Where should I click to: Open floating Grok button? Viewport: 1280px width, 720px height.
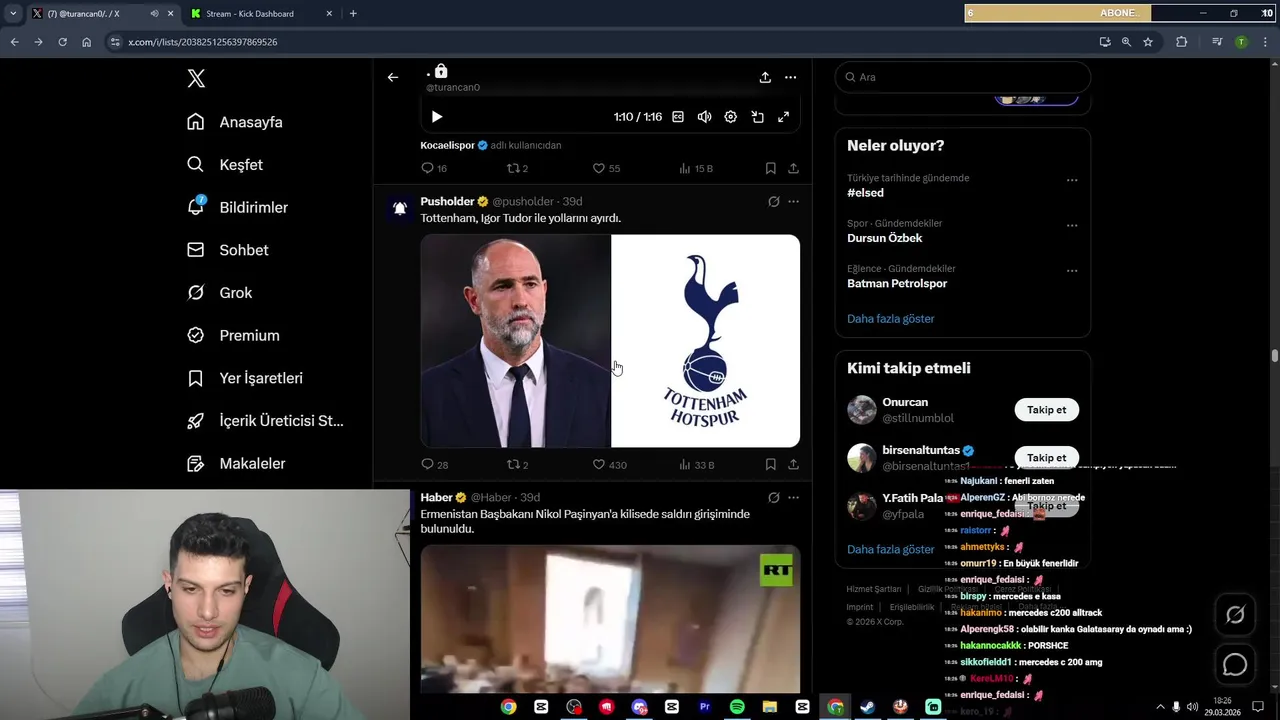(1235, 615)
